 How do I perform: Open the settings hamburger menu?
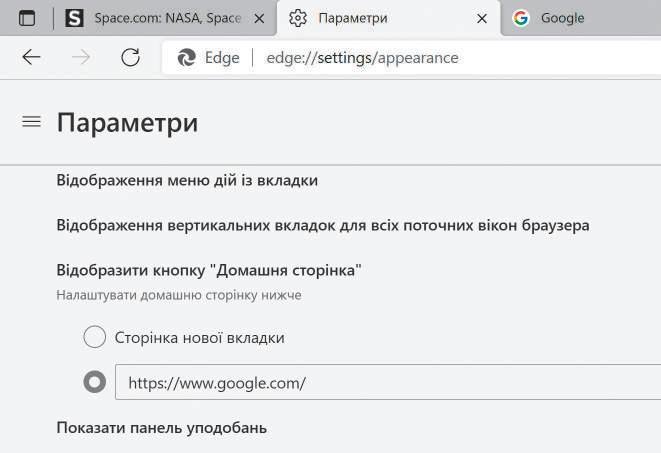(x=31, y=122)
